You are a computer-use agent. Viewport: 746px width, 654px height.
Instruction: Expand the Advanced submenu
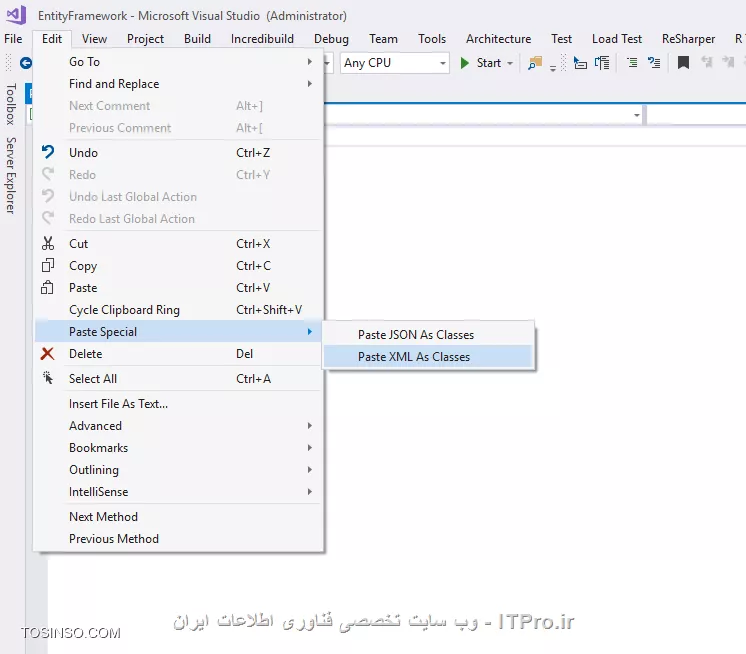coord(310,426)
